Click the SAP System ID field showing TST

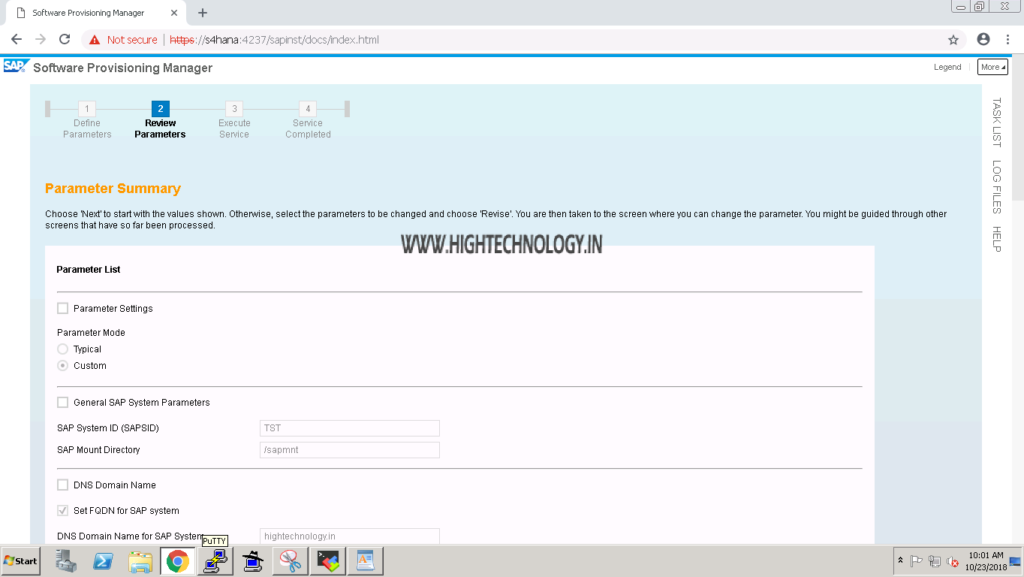[349, 428]
